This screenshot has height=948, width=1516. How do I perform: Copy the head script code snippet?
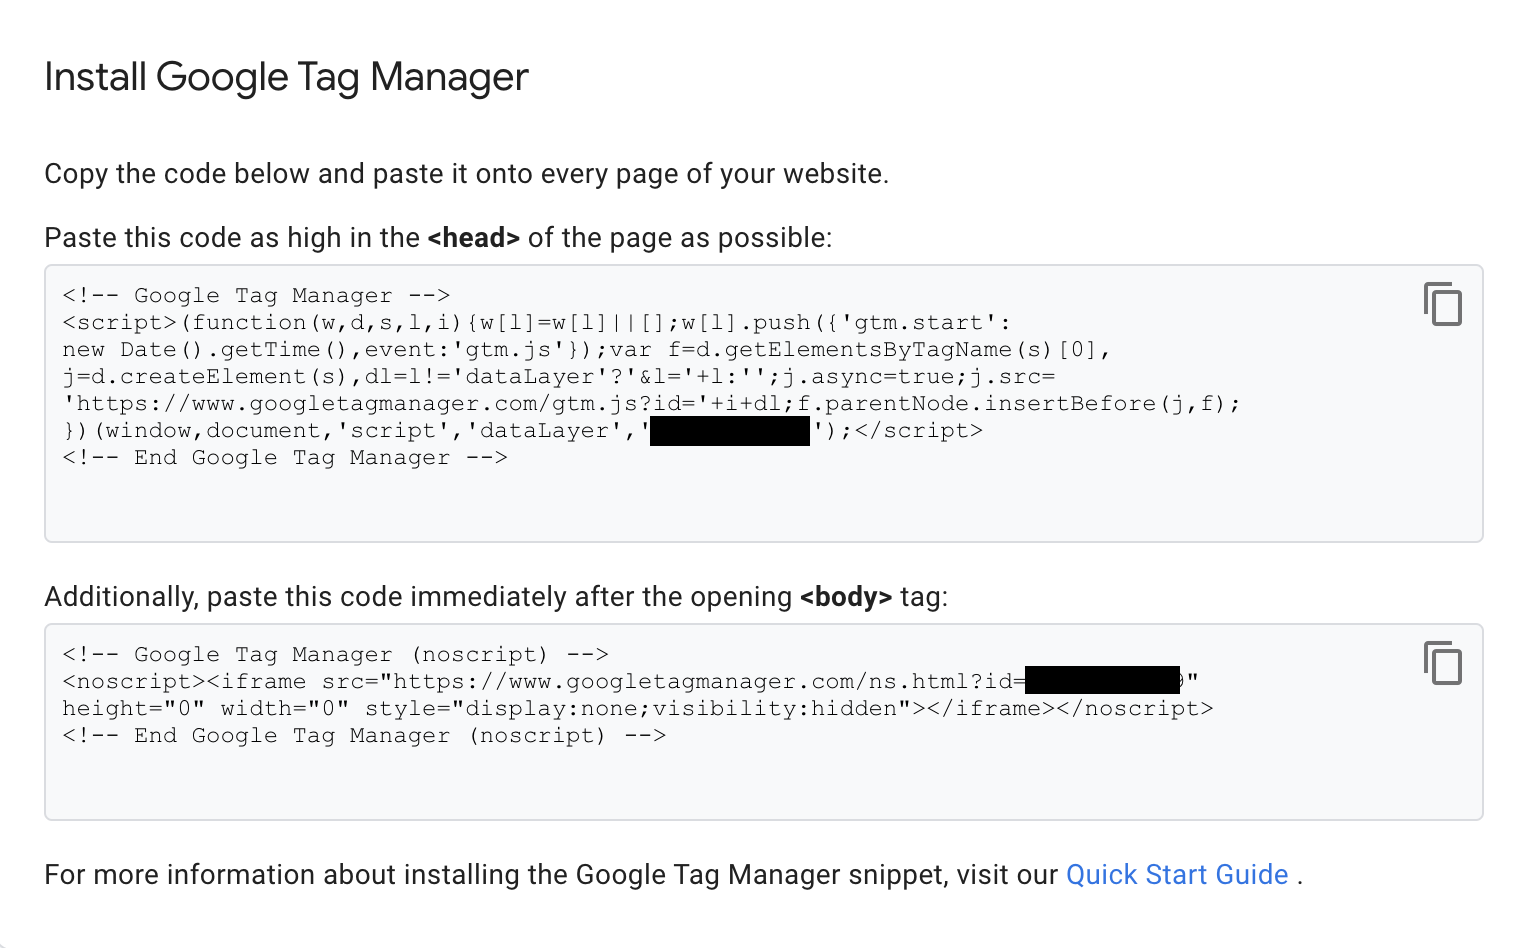[x=1442, y=304]
